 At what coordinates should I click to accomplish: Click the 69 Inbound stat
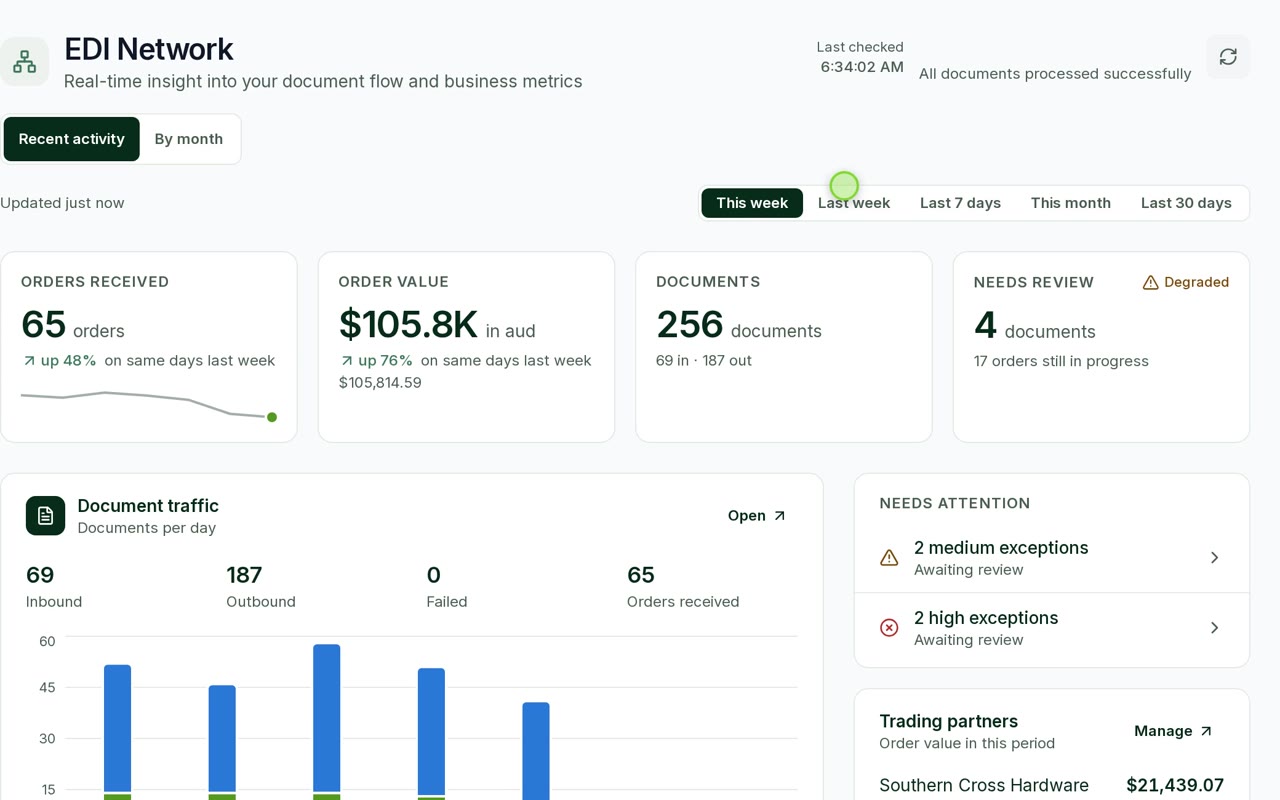coord(54,587)
